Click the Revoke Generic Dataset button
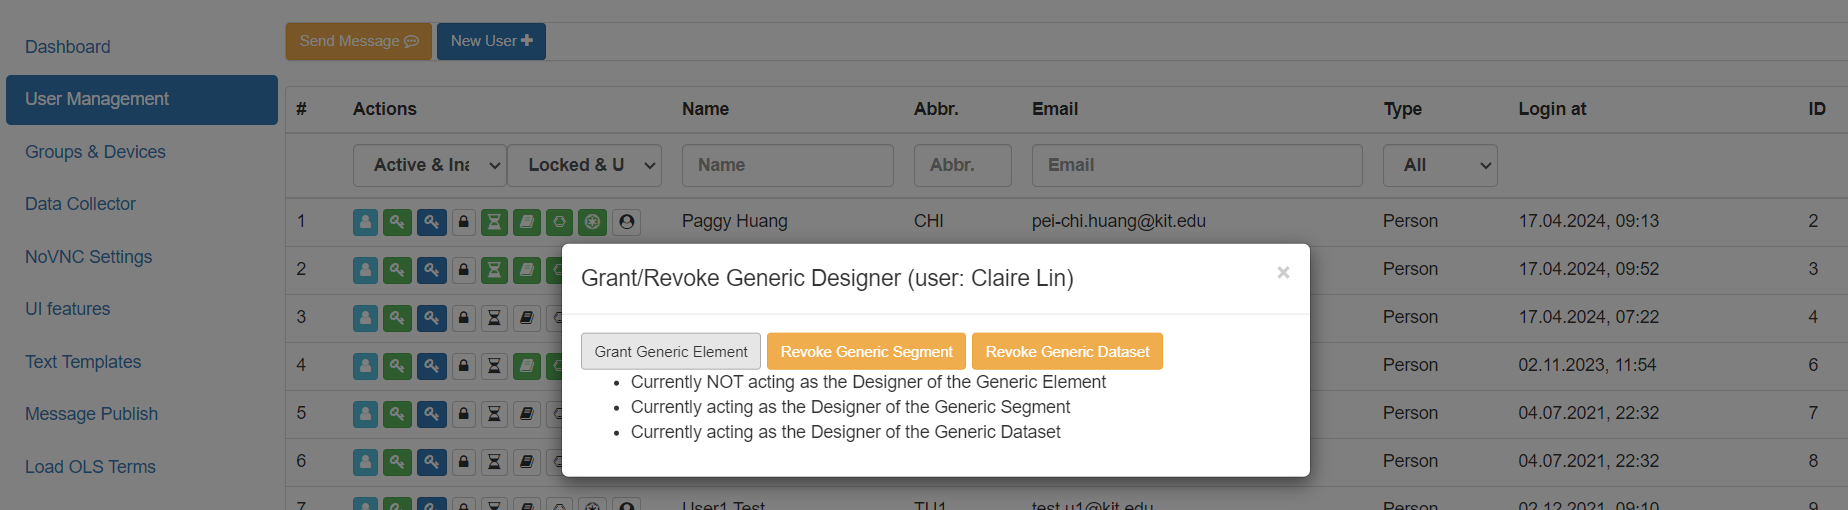Viewport: 1848px width, 510px height. [1067, 351]
